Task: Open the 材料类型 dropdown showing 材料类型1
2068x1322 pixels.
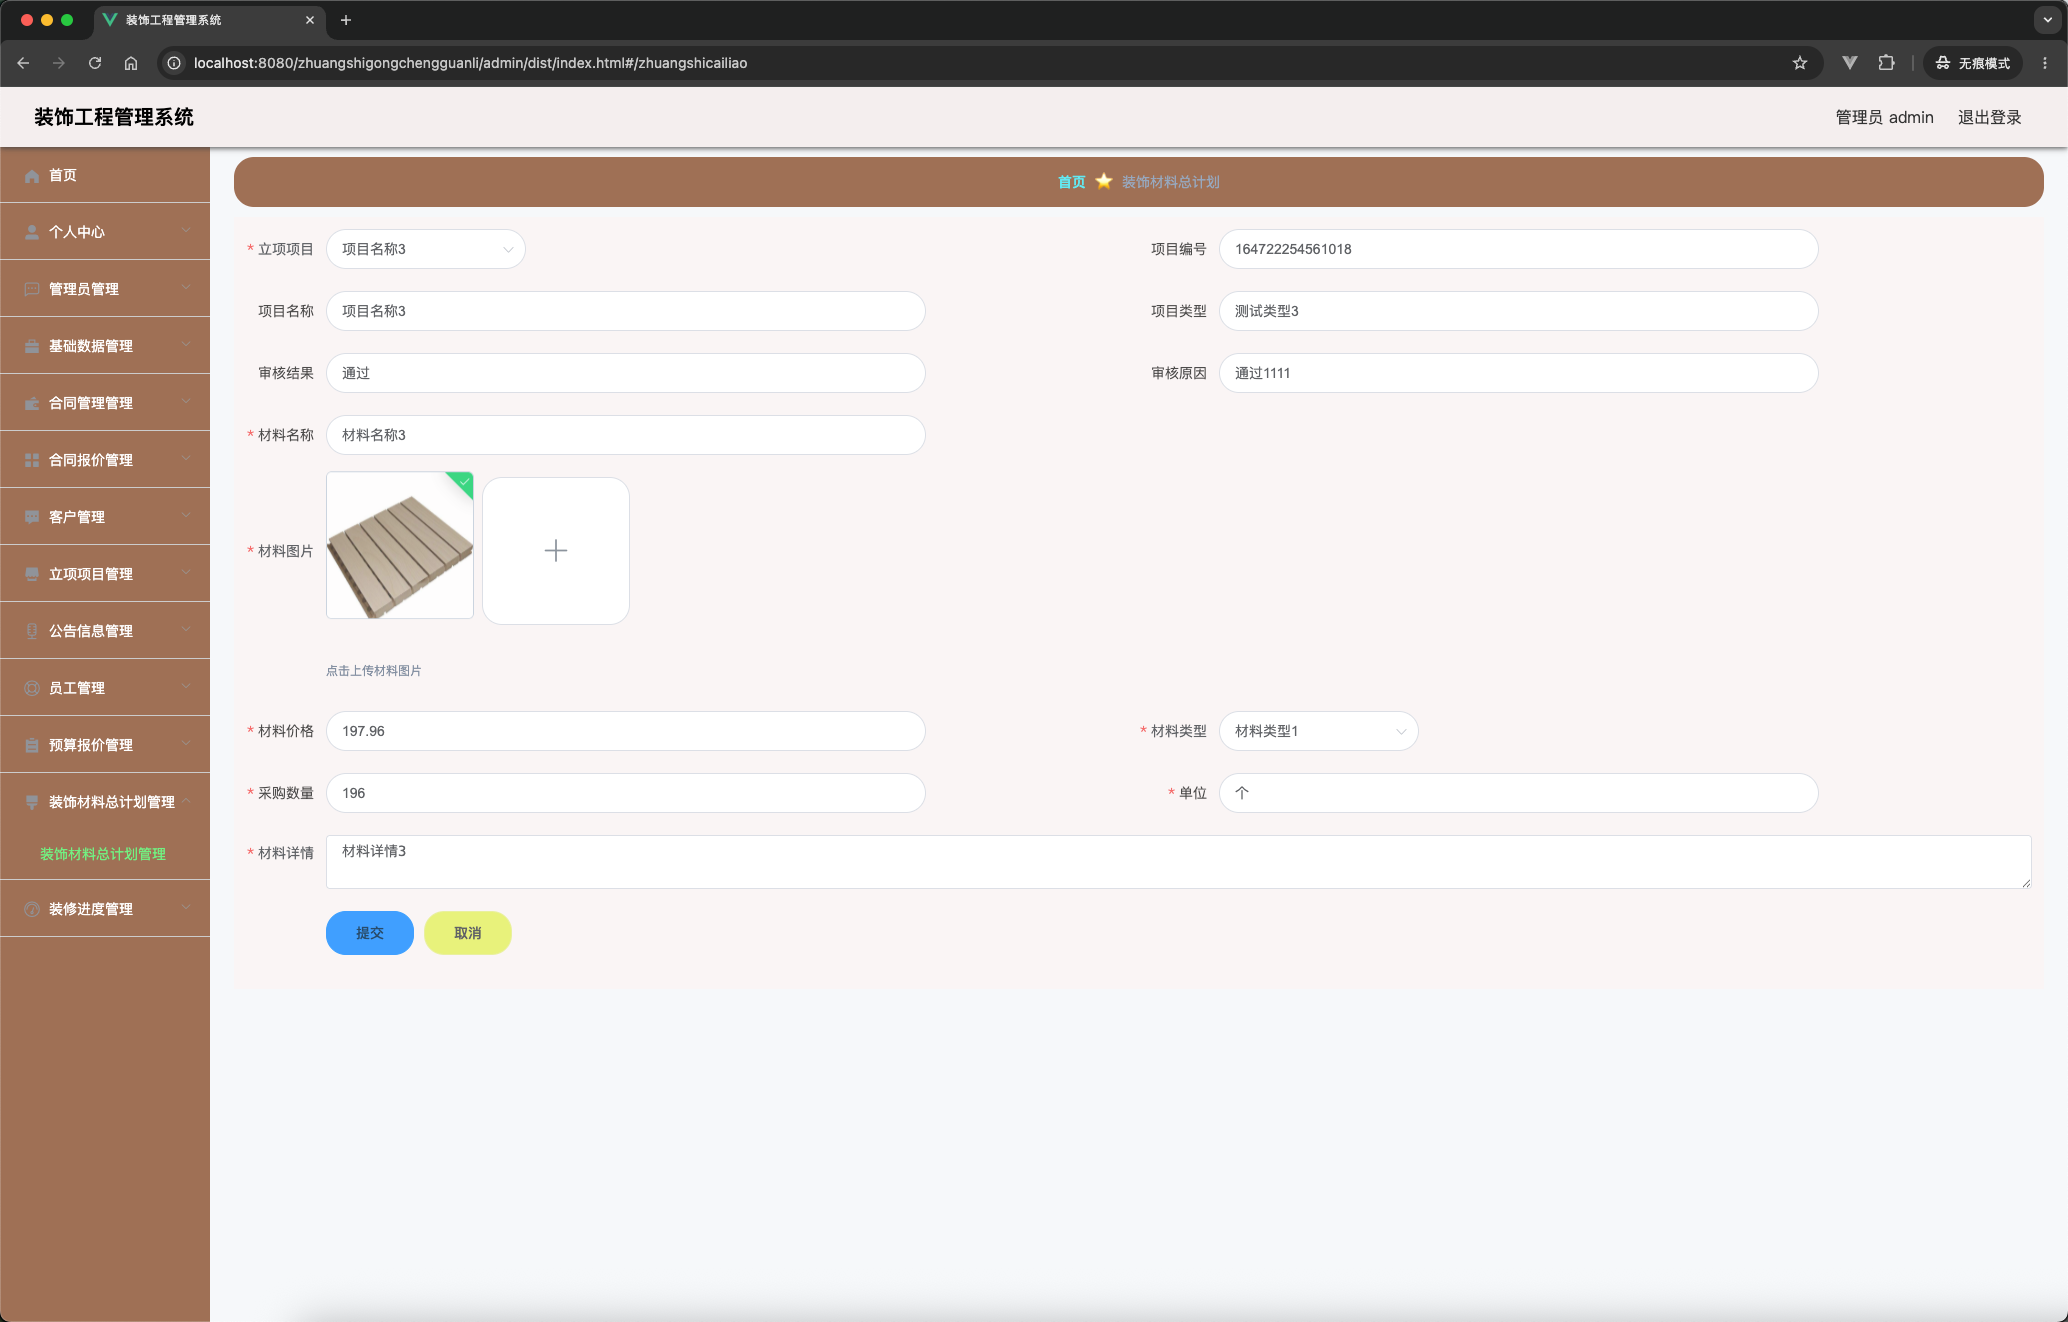Action: click(x=1319, y=731)
